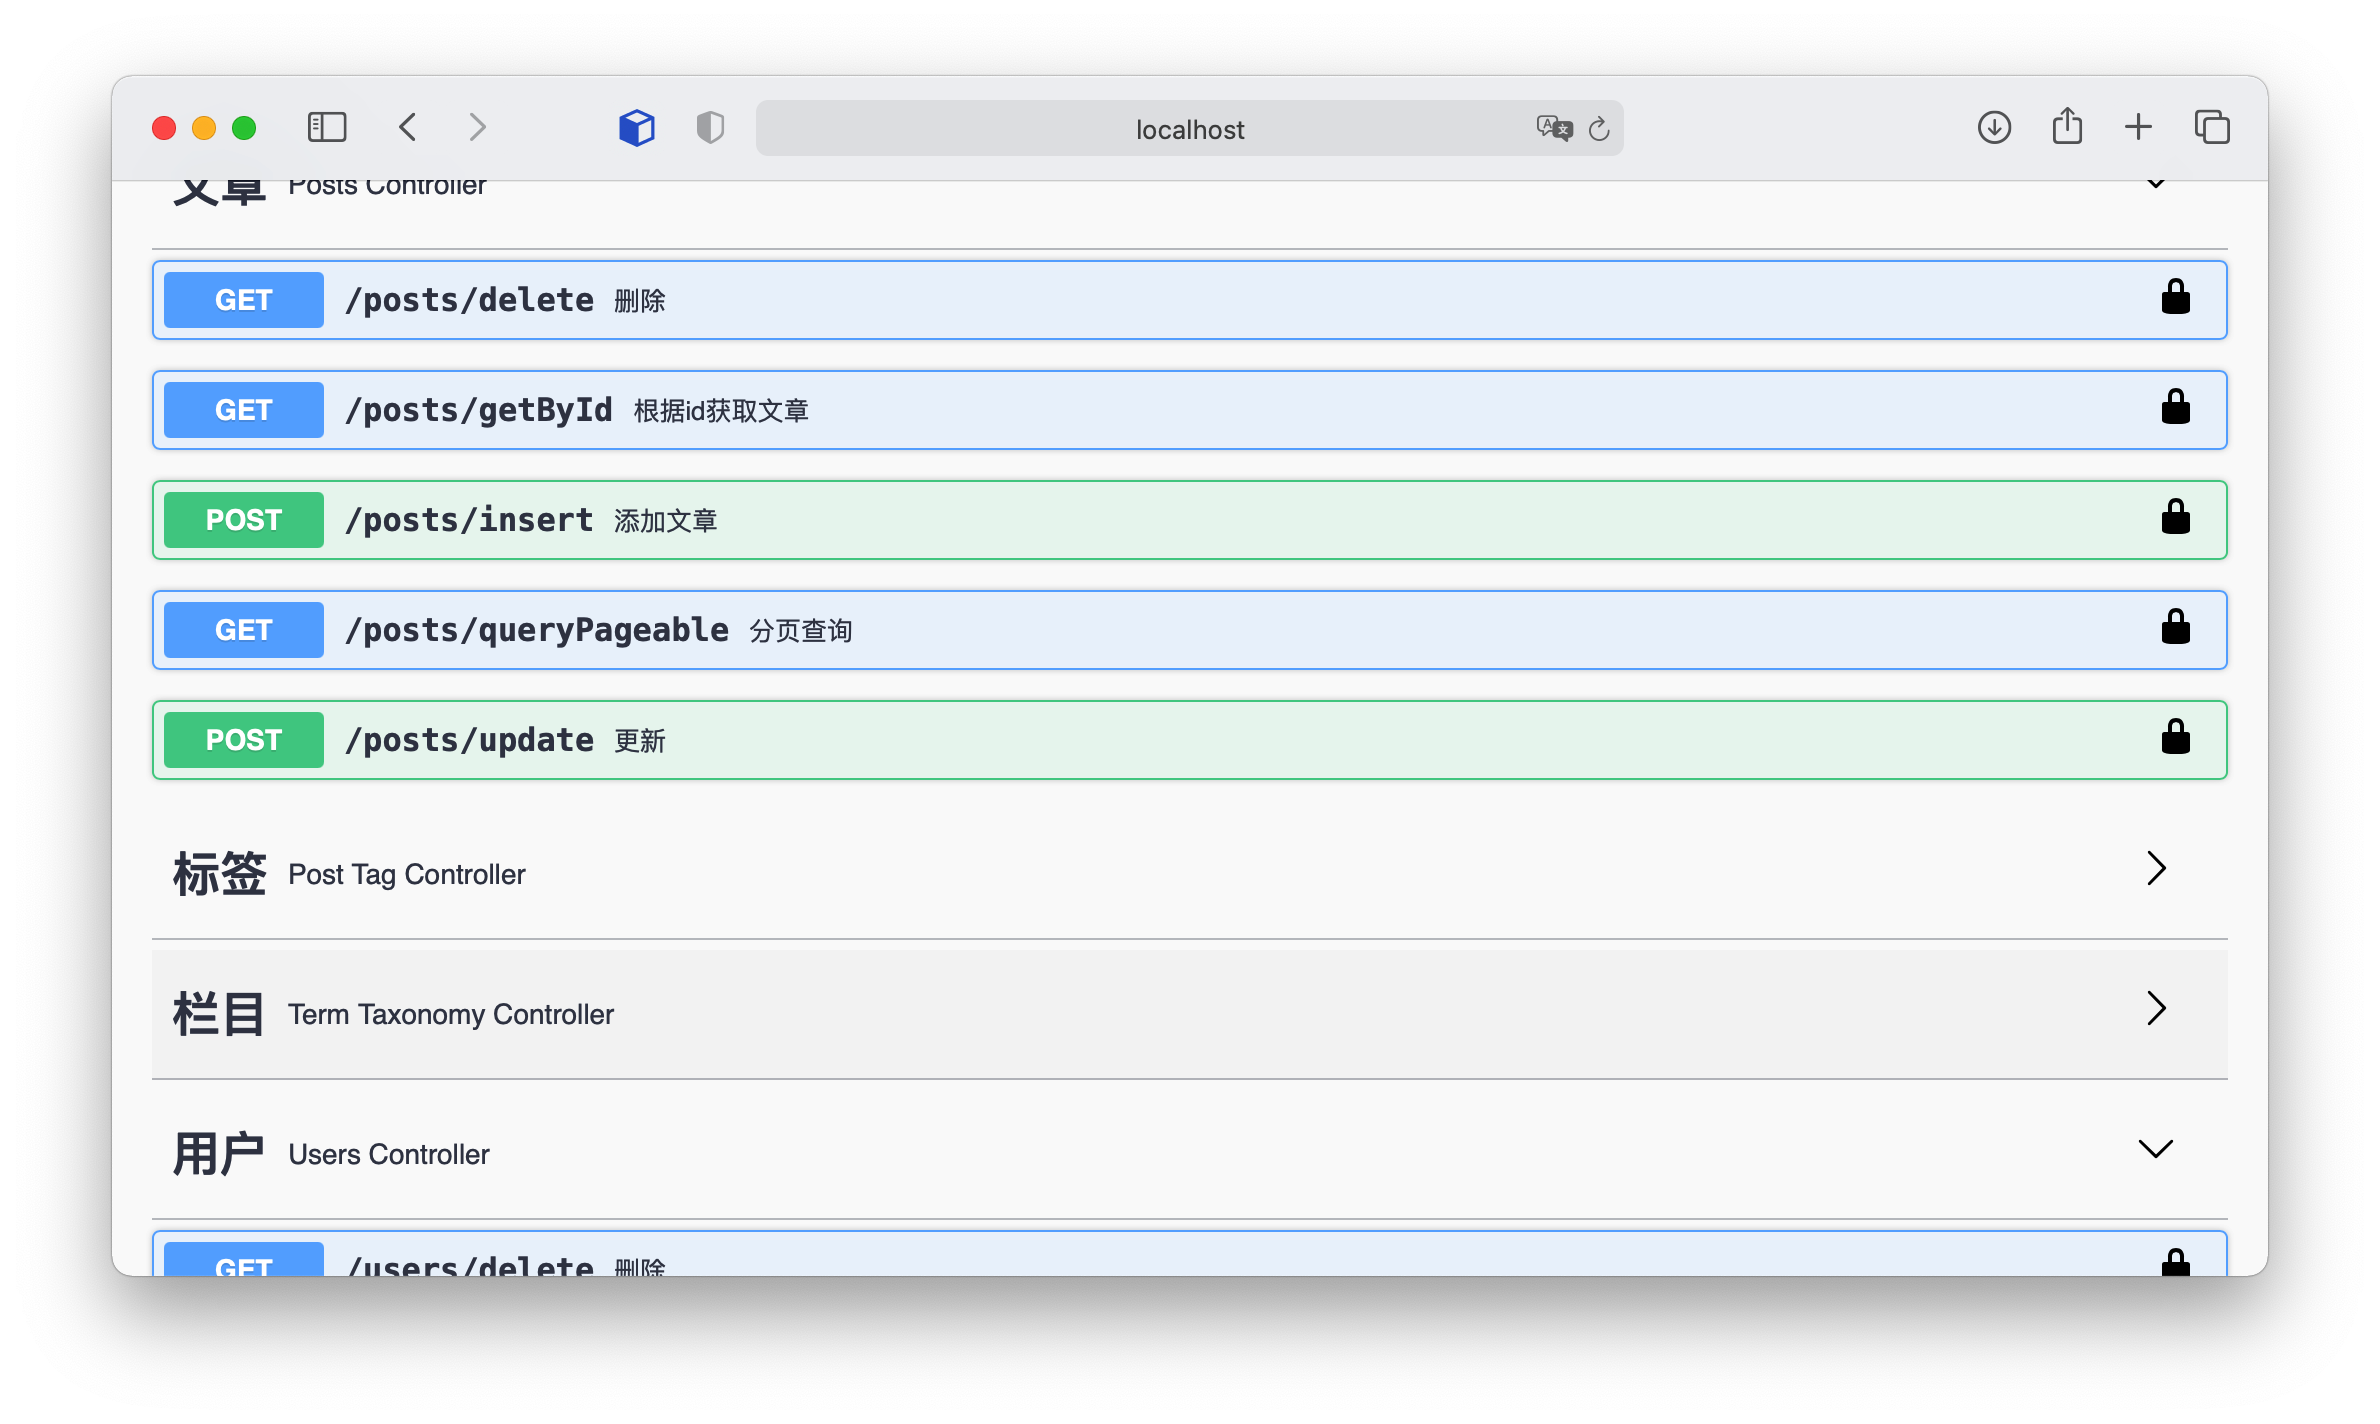Click the lock icon on /posts/delete row
The image size is (2380, 1424).
[2175, 297]
